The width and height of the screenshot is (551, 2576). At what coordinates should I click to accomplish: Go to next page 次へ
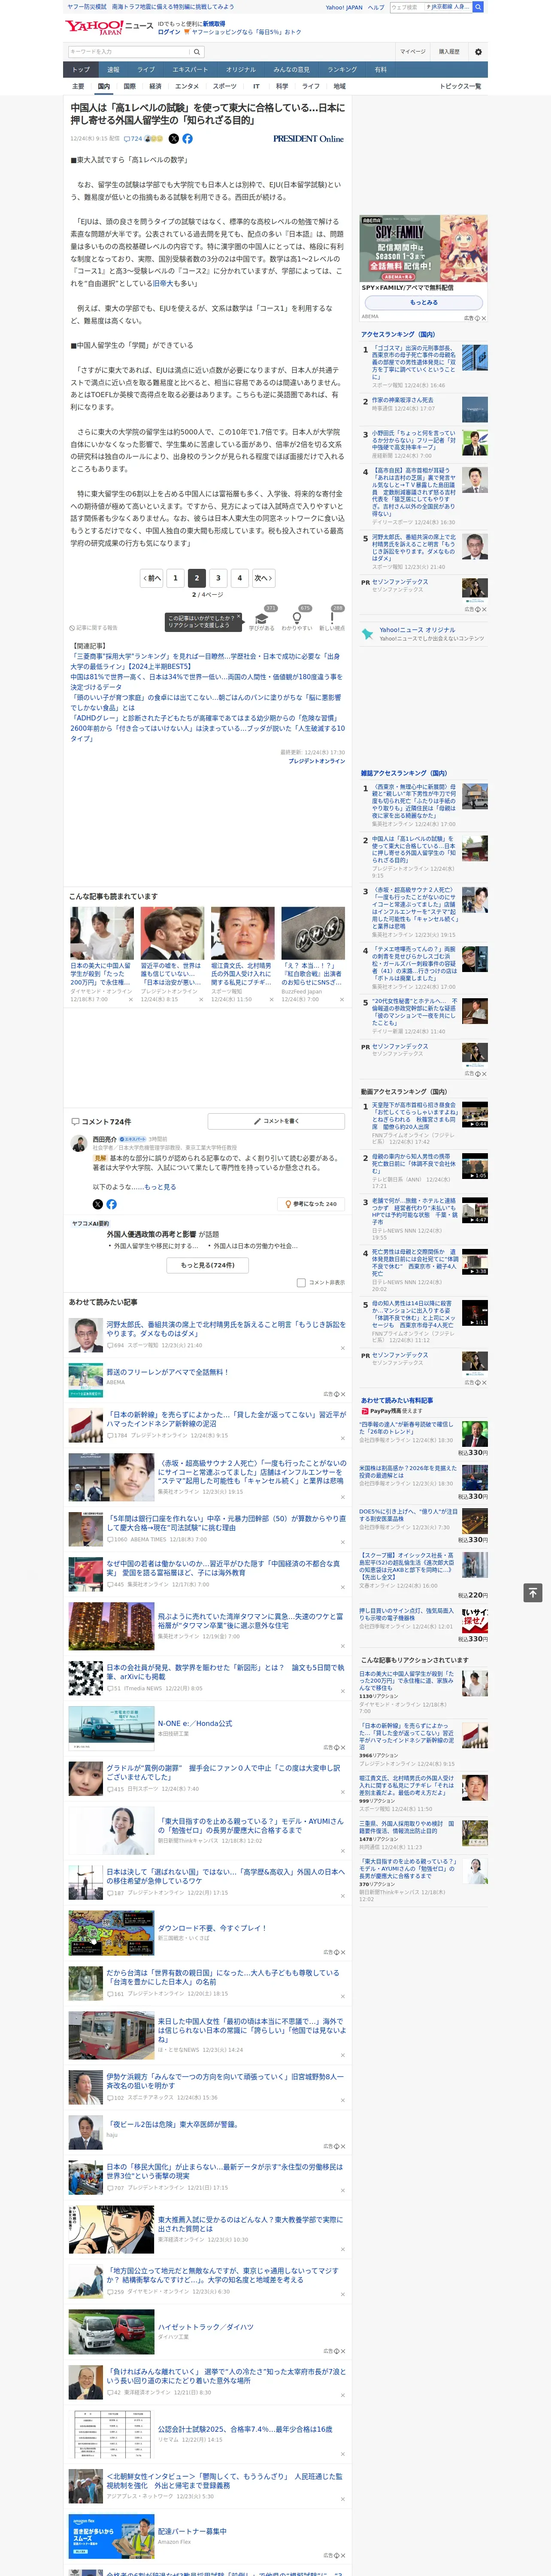point(263,577)
